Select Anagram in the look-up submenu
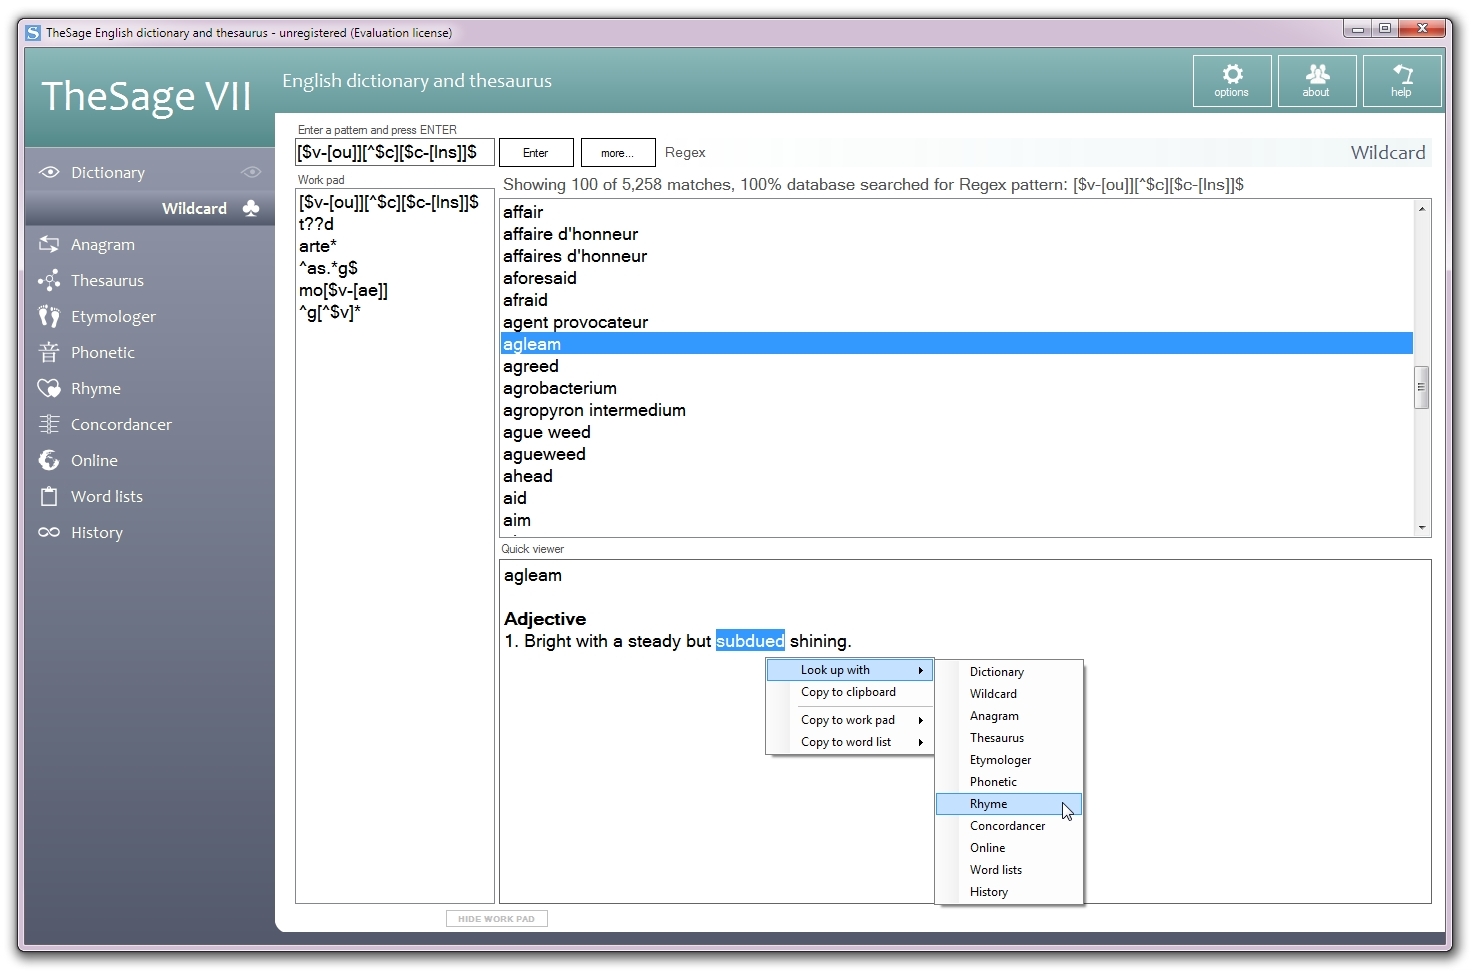This screenshot has height=971, width=1472. coord(1009,716)
